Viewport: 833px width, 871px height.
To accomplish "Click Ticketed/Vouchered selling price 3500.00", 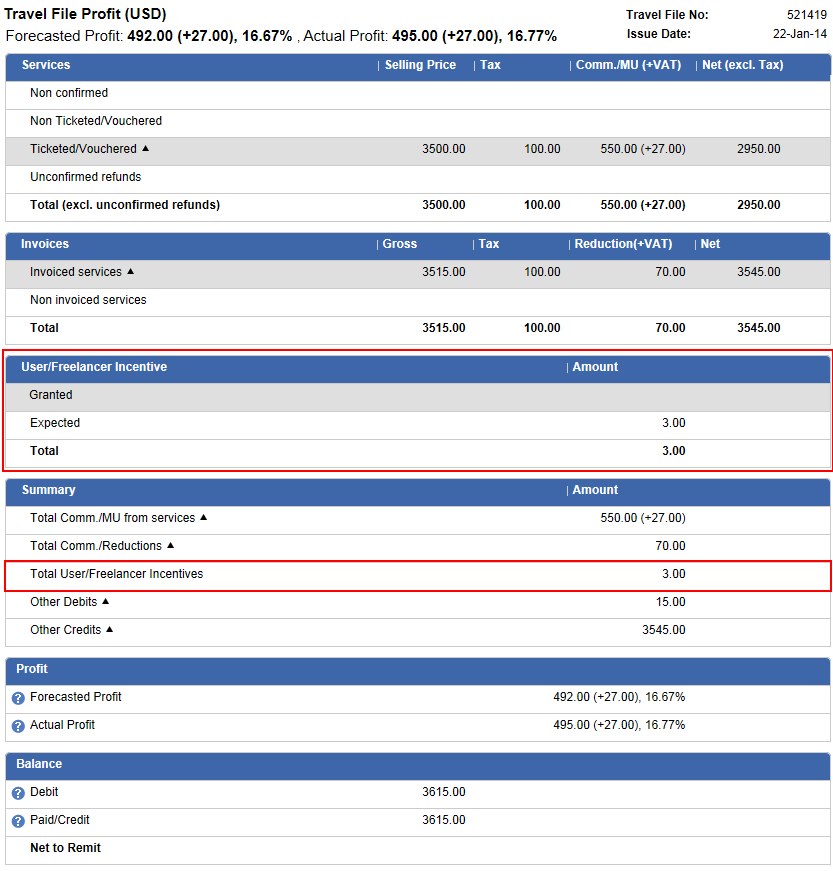I will [x=444, y=149].
